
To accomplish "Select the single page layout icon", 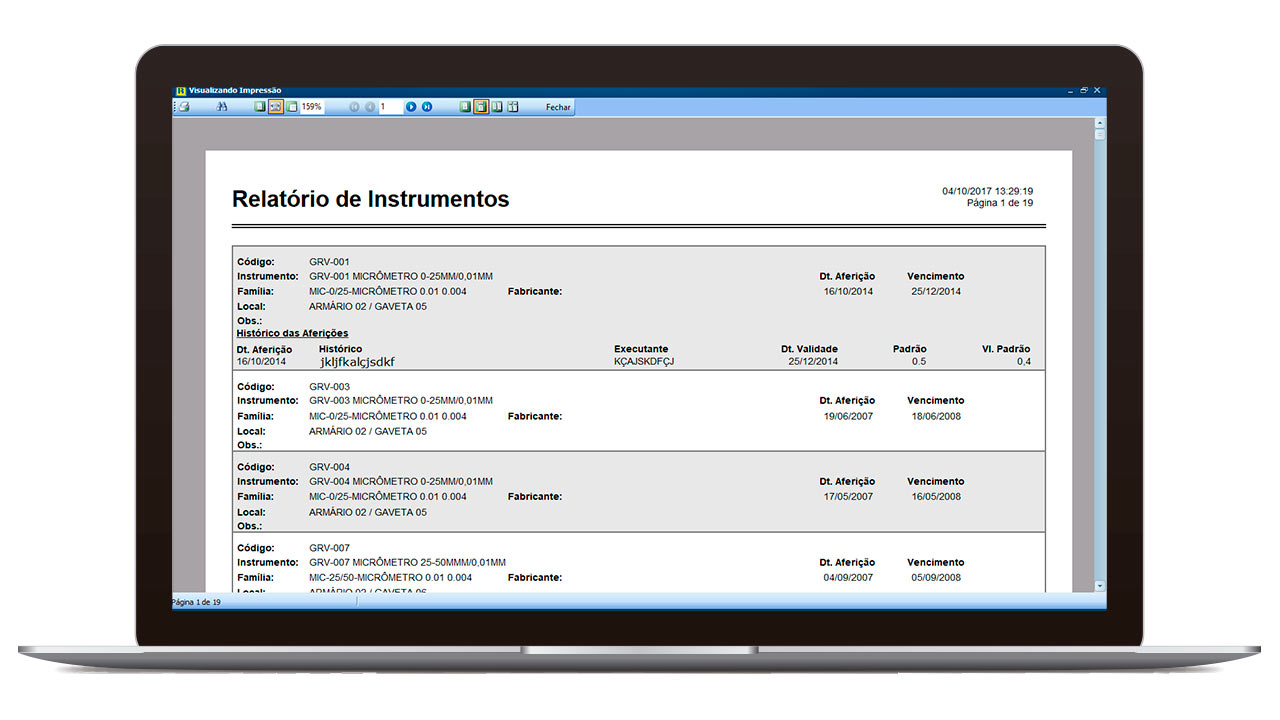I will pos(465,107).
